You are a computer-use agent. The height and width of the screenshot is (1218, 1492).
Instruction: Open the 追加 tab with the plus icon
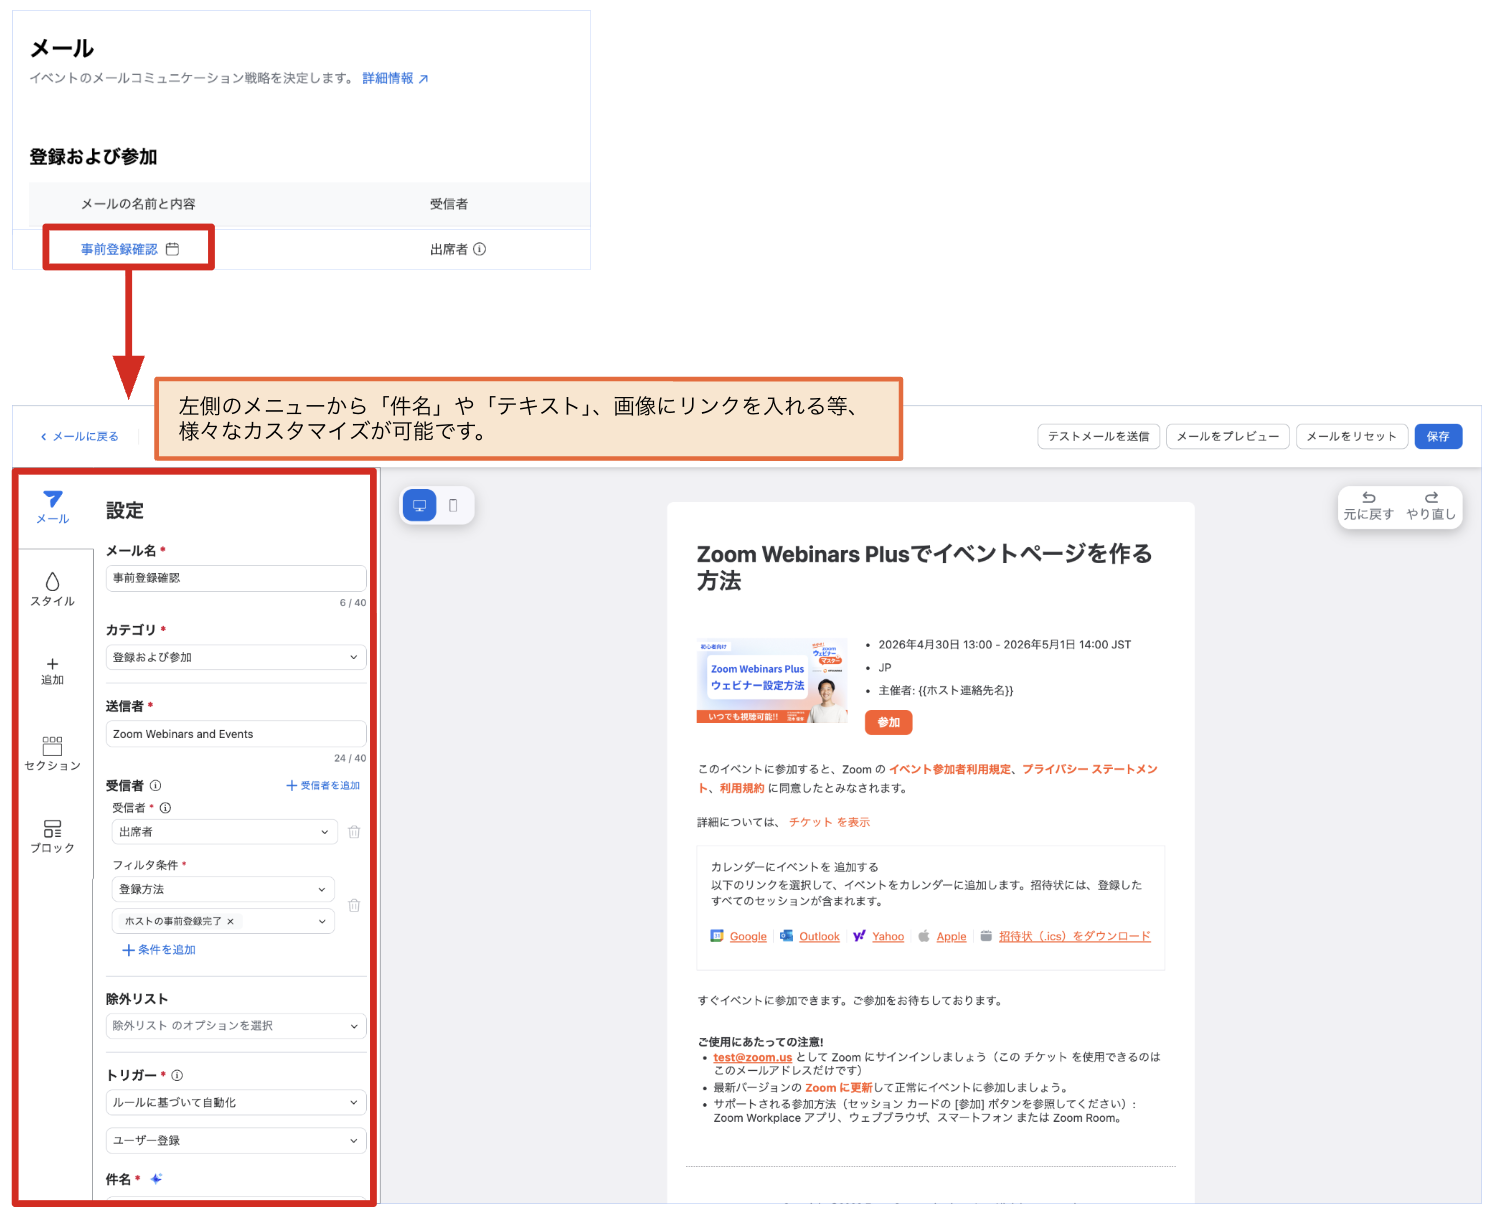point(53,671)
